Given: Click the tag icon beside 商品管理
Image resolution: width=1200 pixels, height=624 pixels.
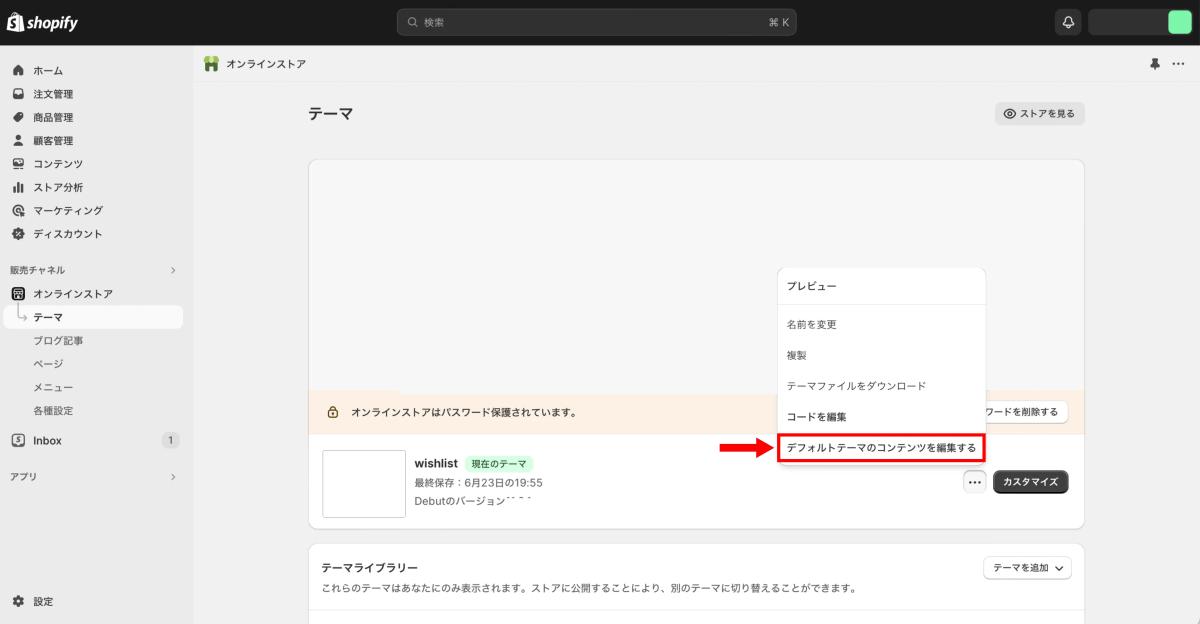Looking at the screenshot, I should tap(18, 117).
